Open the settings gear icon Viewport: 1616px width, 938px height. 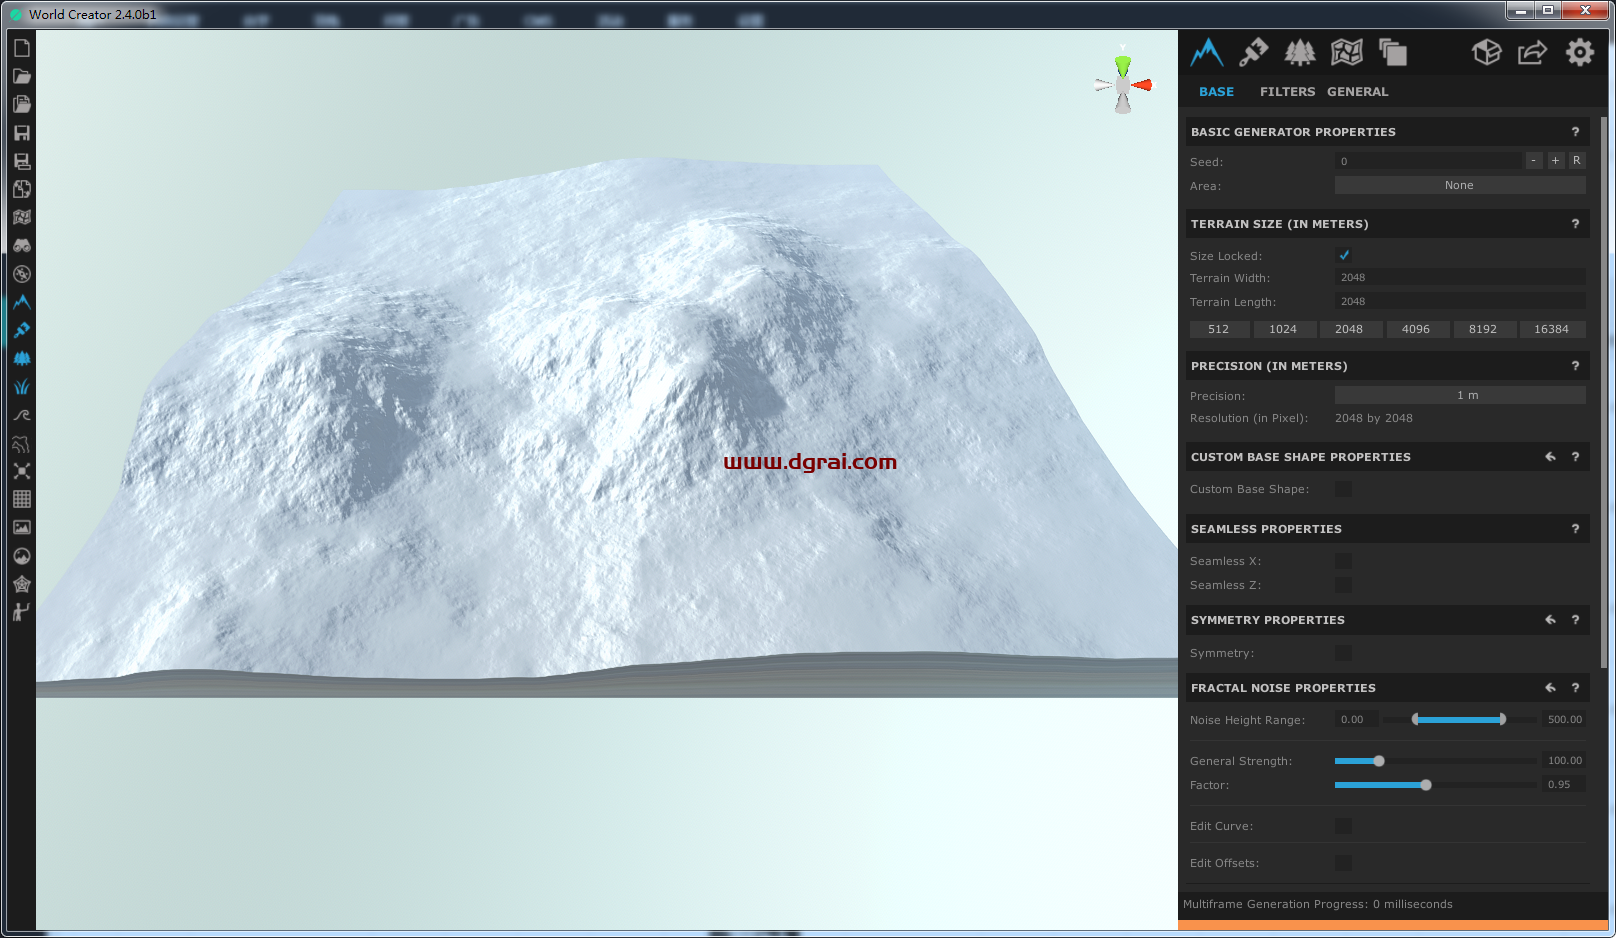tap(1579, 53)
